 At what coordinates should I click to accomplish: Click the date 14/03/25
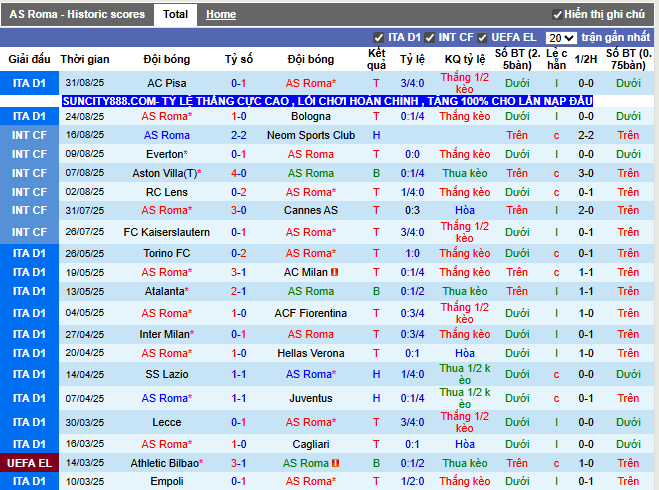(84, 463)
